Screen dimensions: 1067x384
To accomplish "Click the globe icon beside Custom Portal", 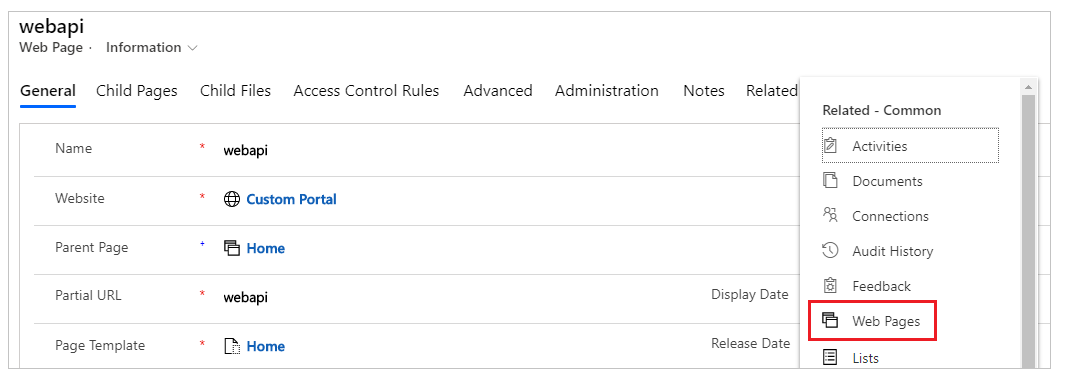I will 232,199.
